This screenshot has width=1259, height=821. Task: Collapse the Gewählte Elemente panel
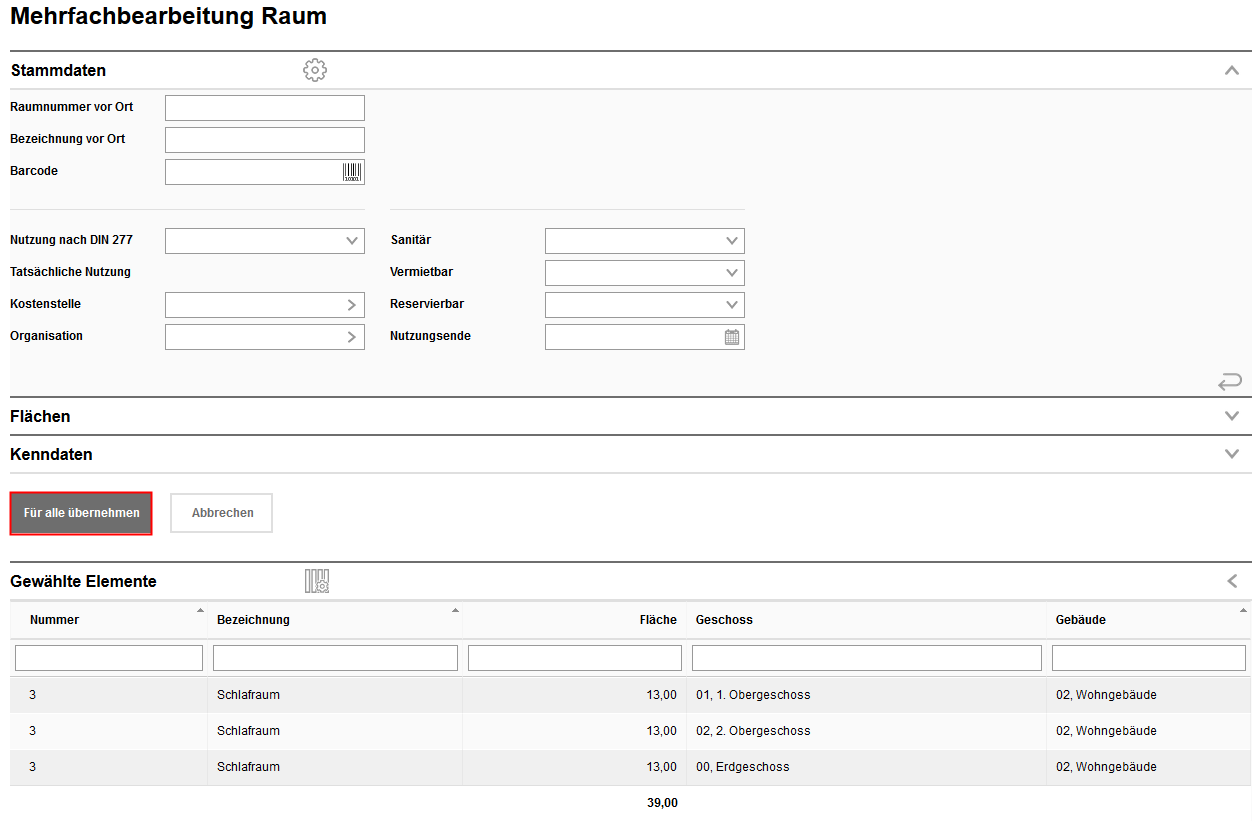pos(1232,581)
